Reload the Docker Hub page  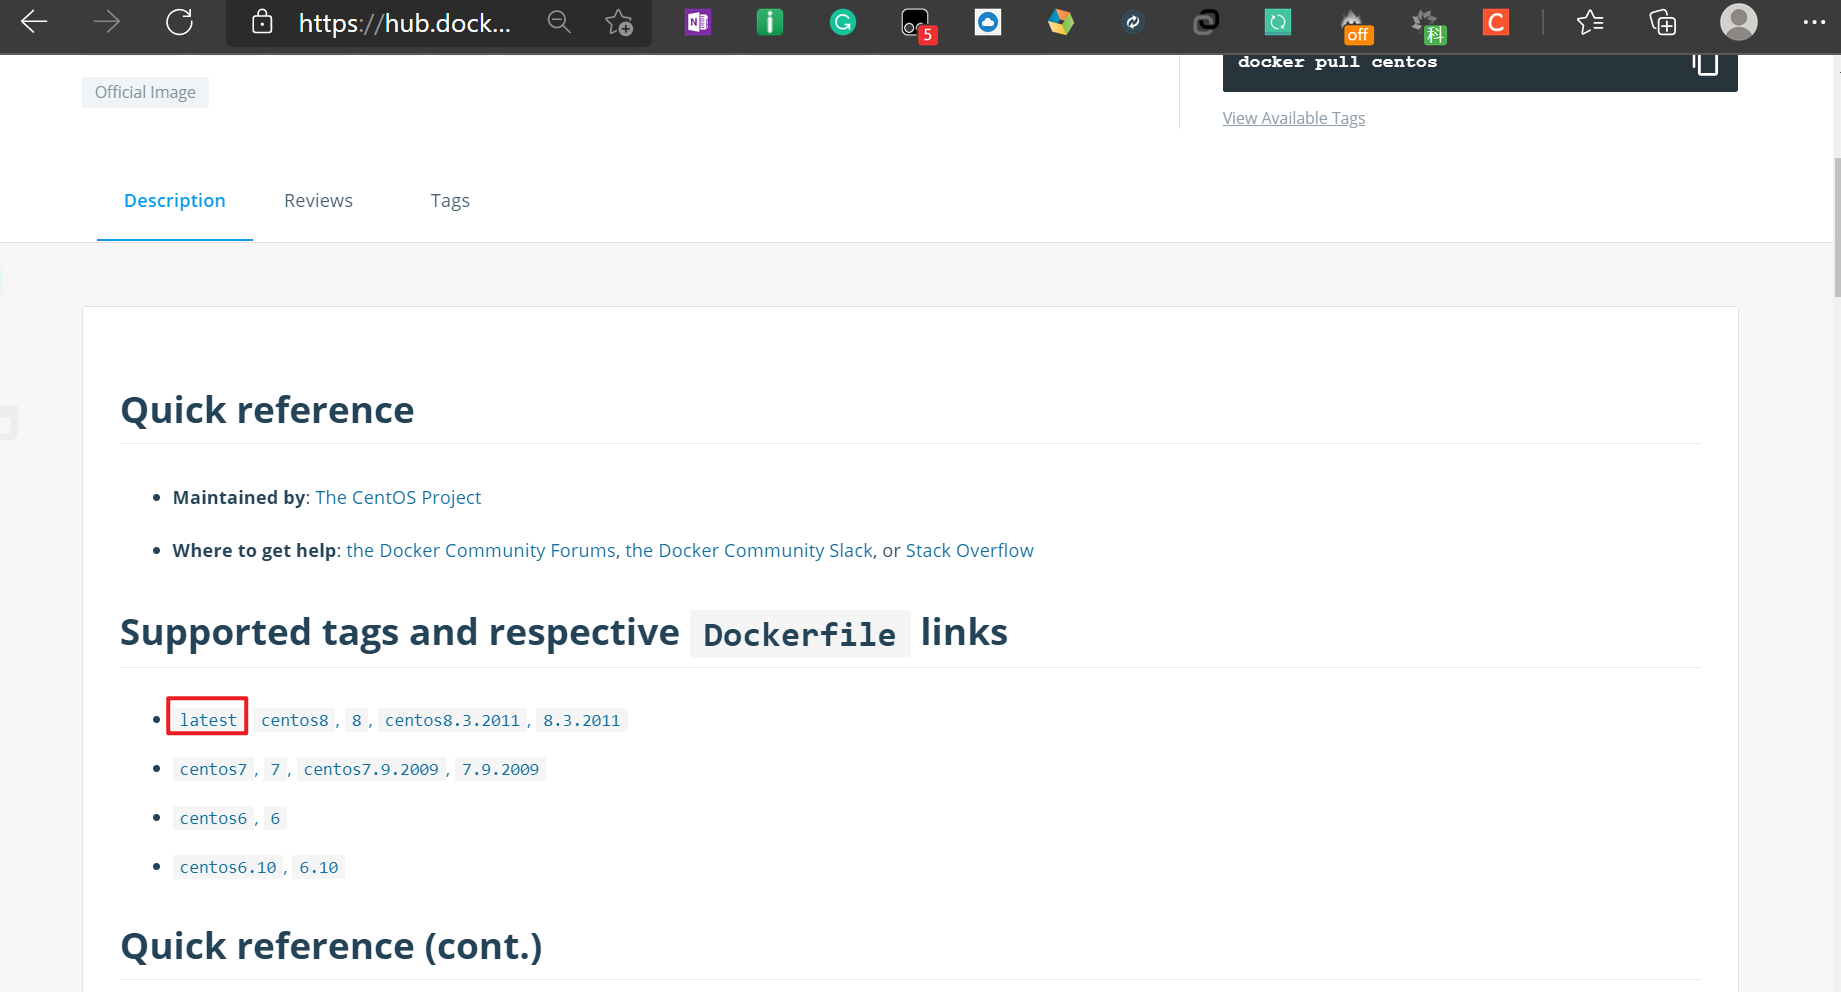[x=179, y=22]
